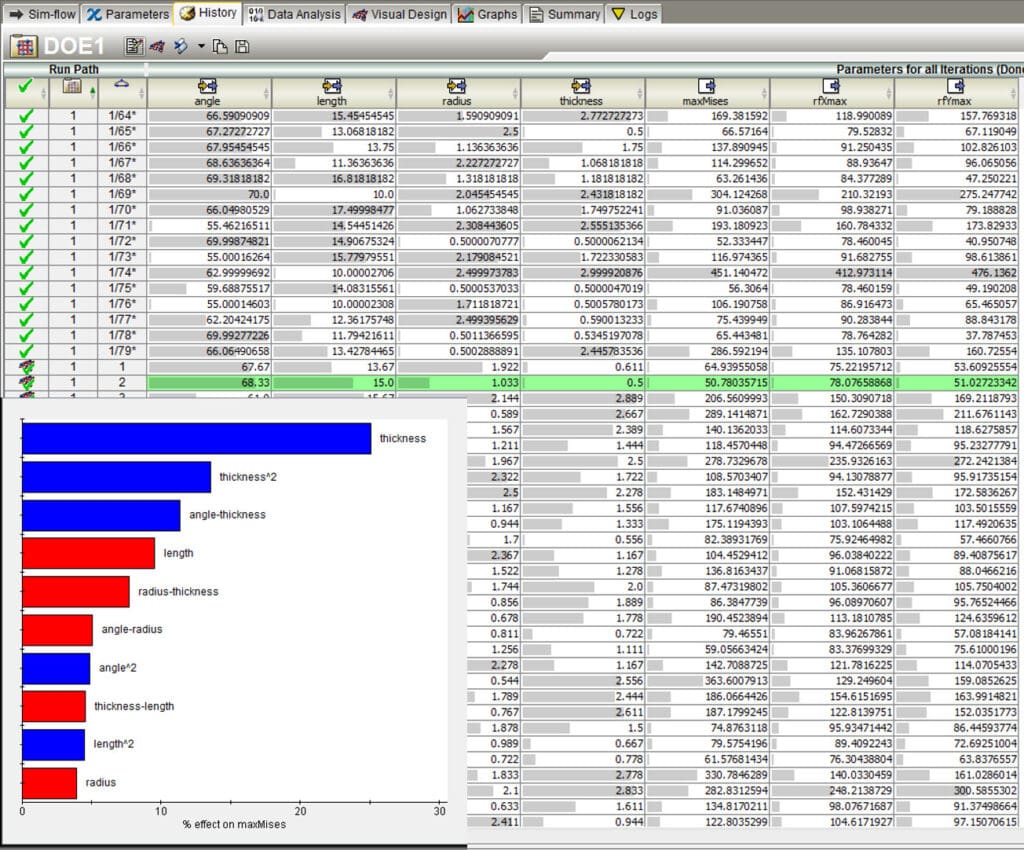Click the DOE1 component icon

(24, 46)
